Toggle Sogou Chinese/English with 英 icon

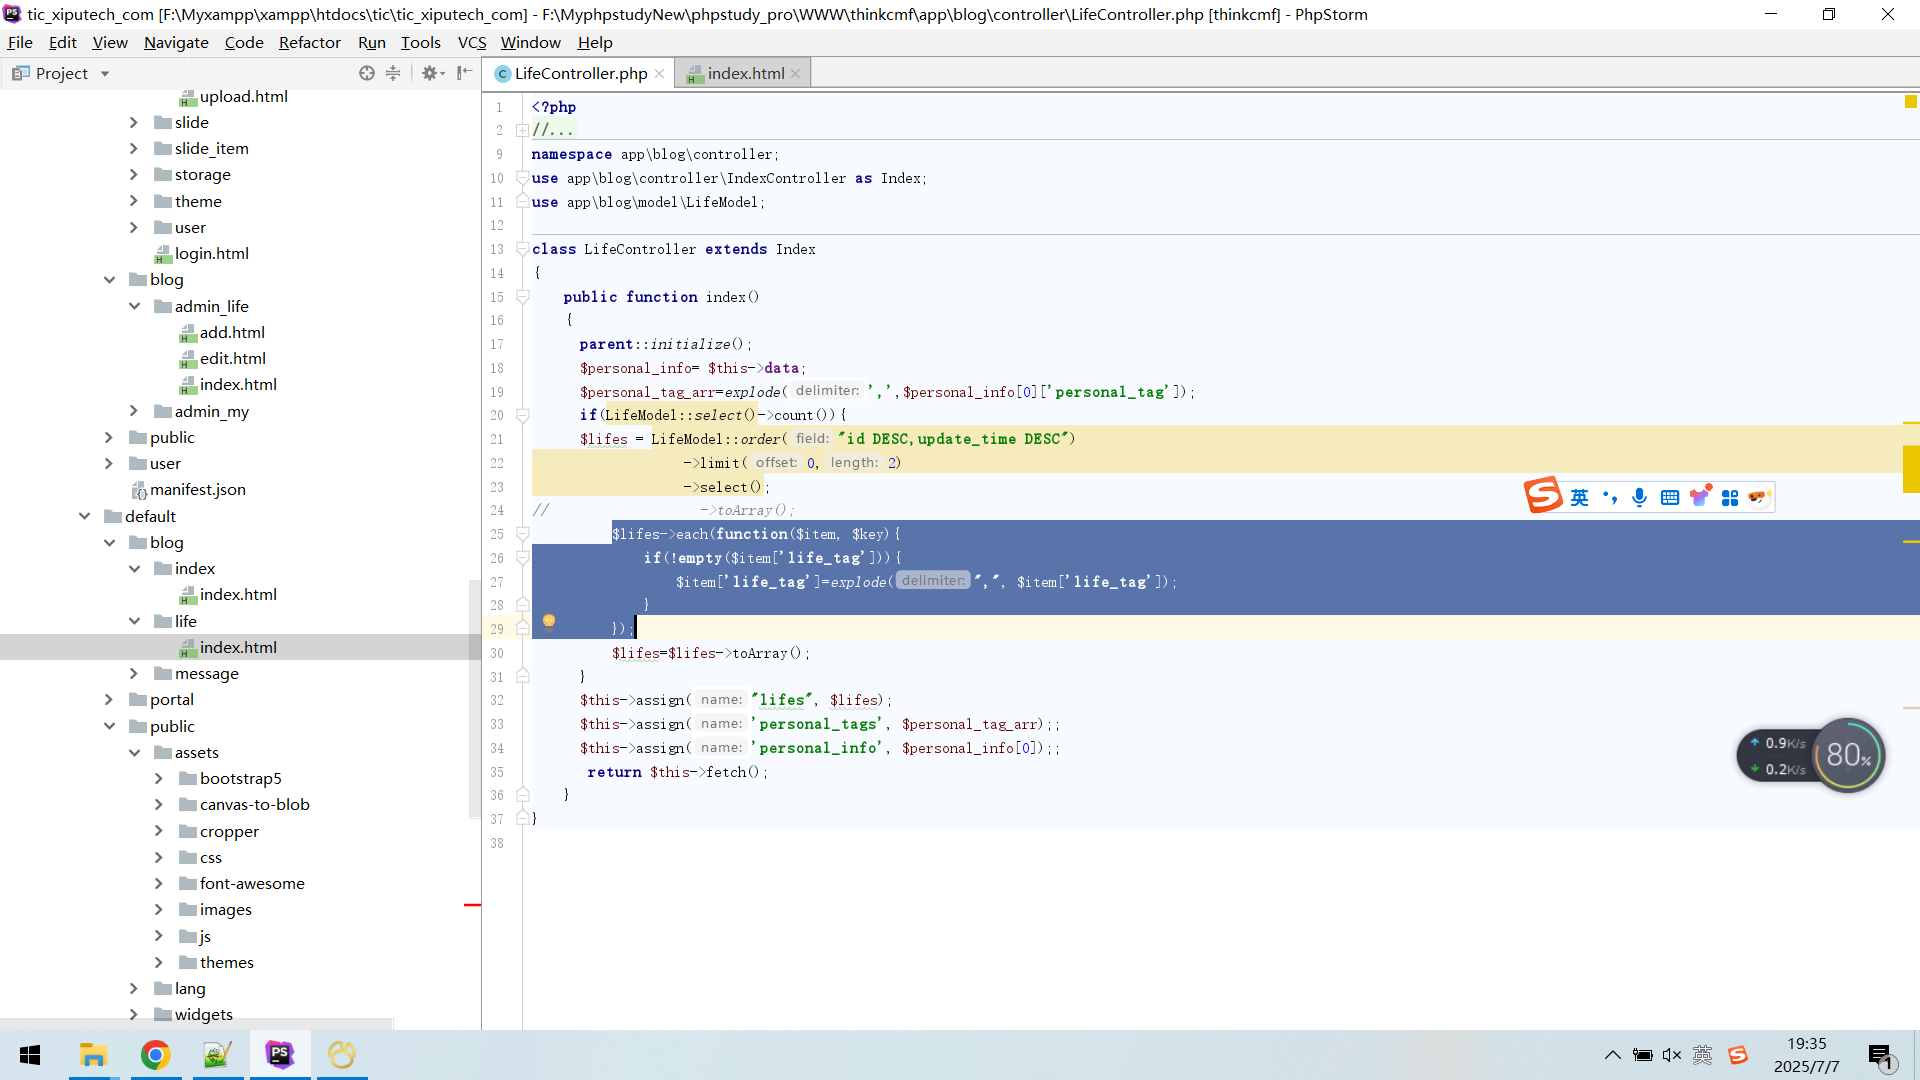tap(1579, 496)
